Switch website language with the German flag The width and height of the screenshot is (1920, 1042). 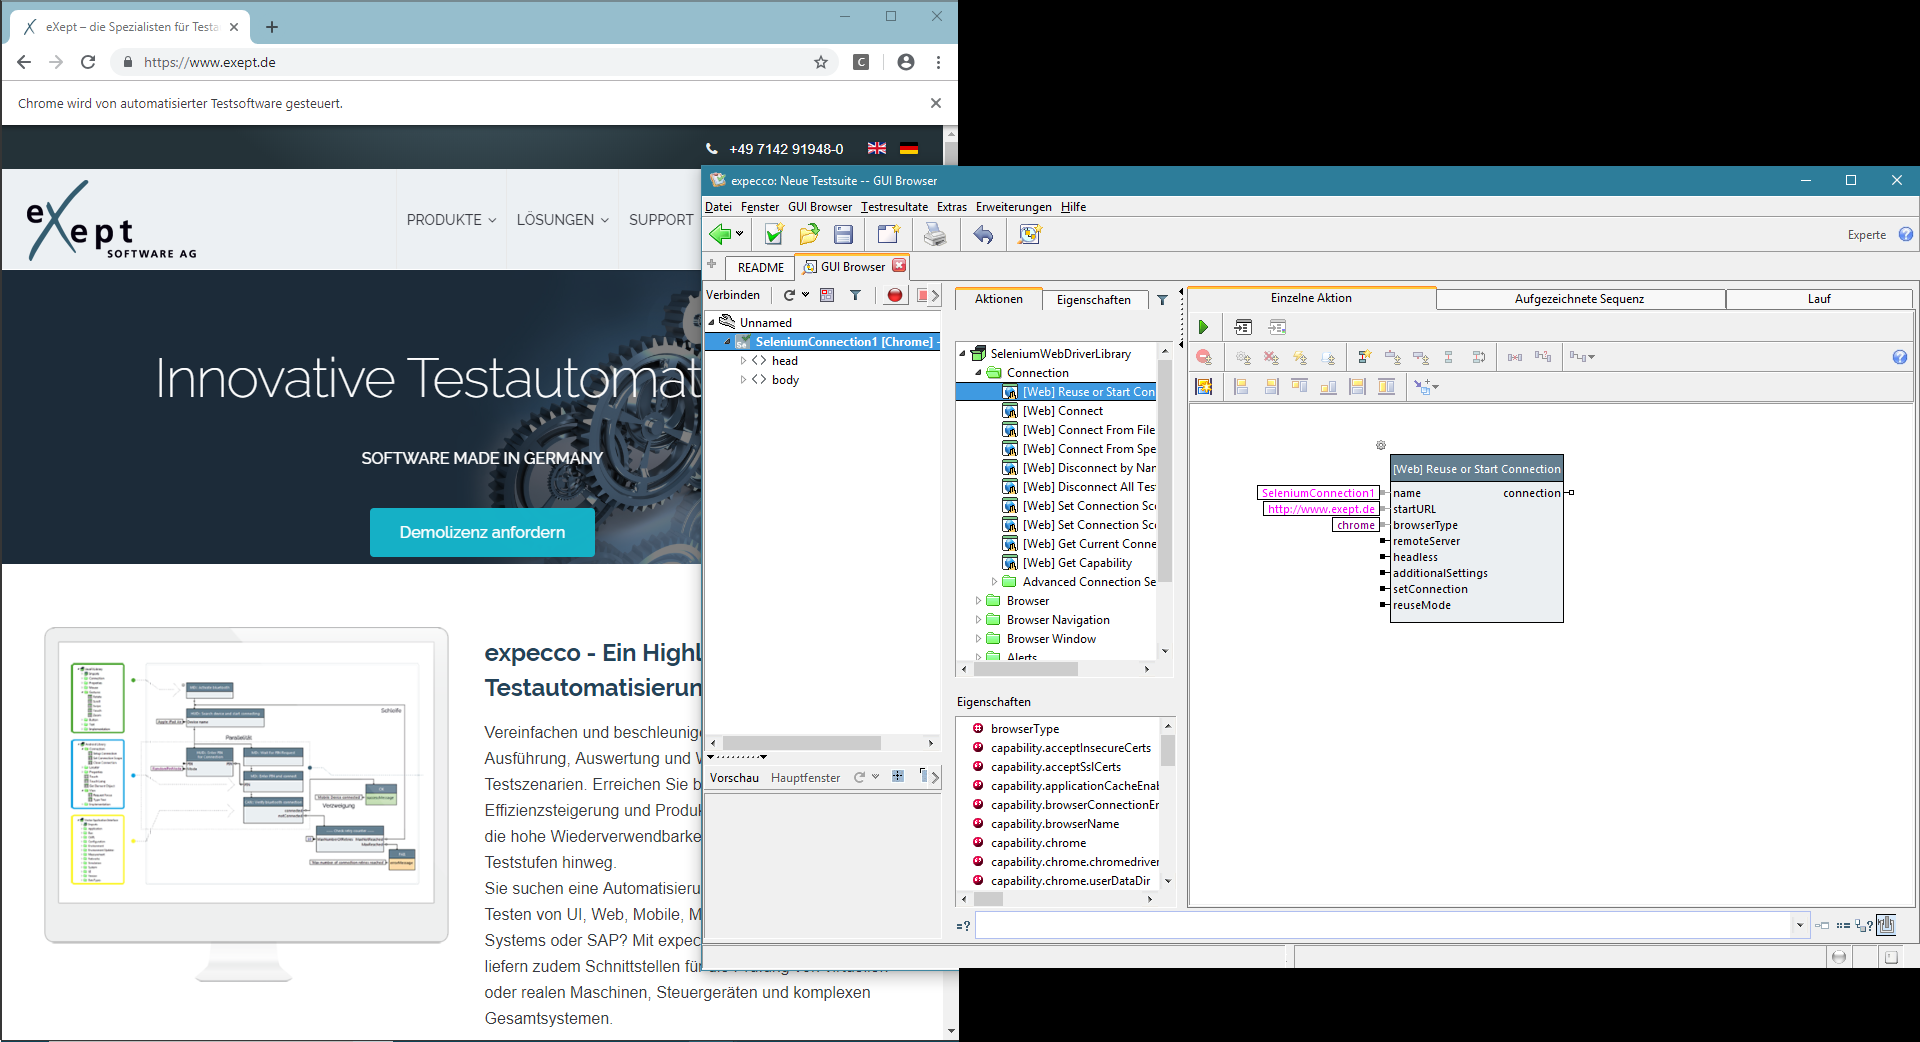tap(909, 148)
